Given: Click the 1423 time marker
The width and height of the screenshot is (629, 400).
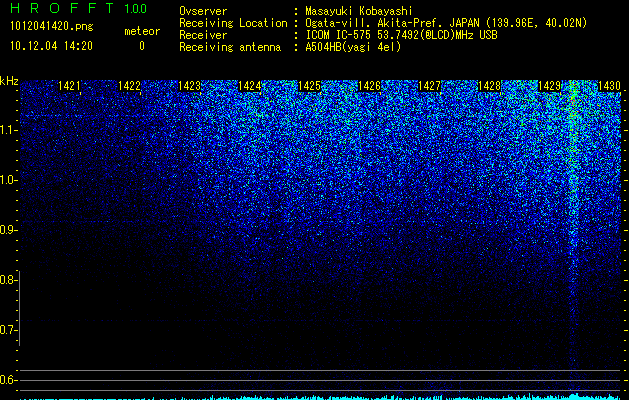Looking at the screenshot, I should click(x=189, y=86).
